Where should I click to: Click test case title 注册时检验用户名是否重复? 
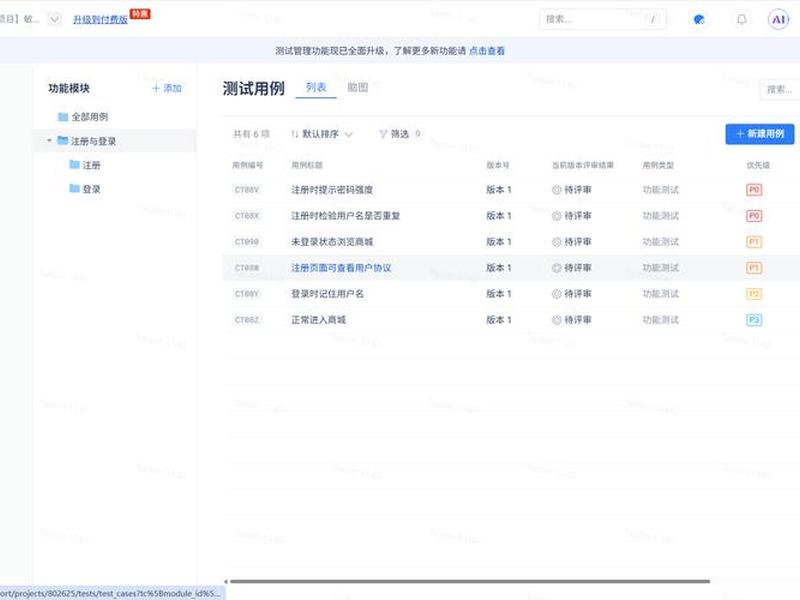345,216
